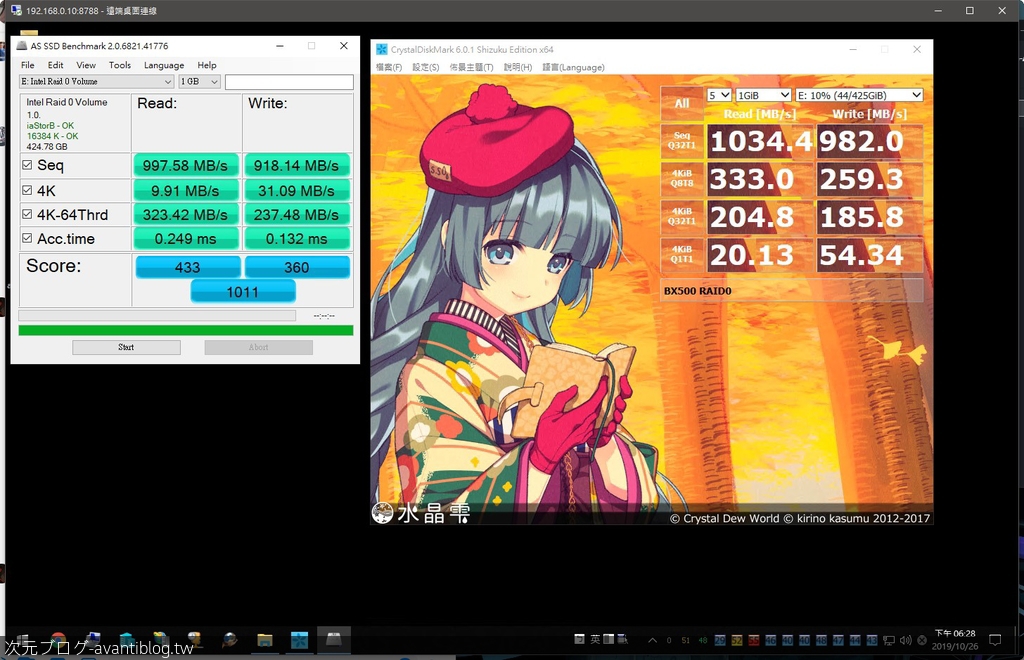Uncheck the Acc.time test checkbox
The width and height of the screenshot is (1024, 660).
pyautogui.click(x=27, y=238)
